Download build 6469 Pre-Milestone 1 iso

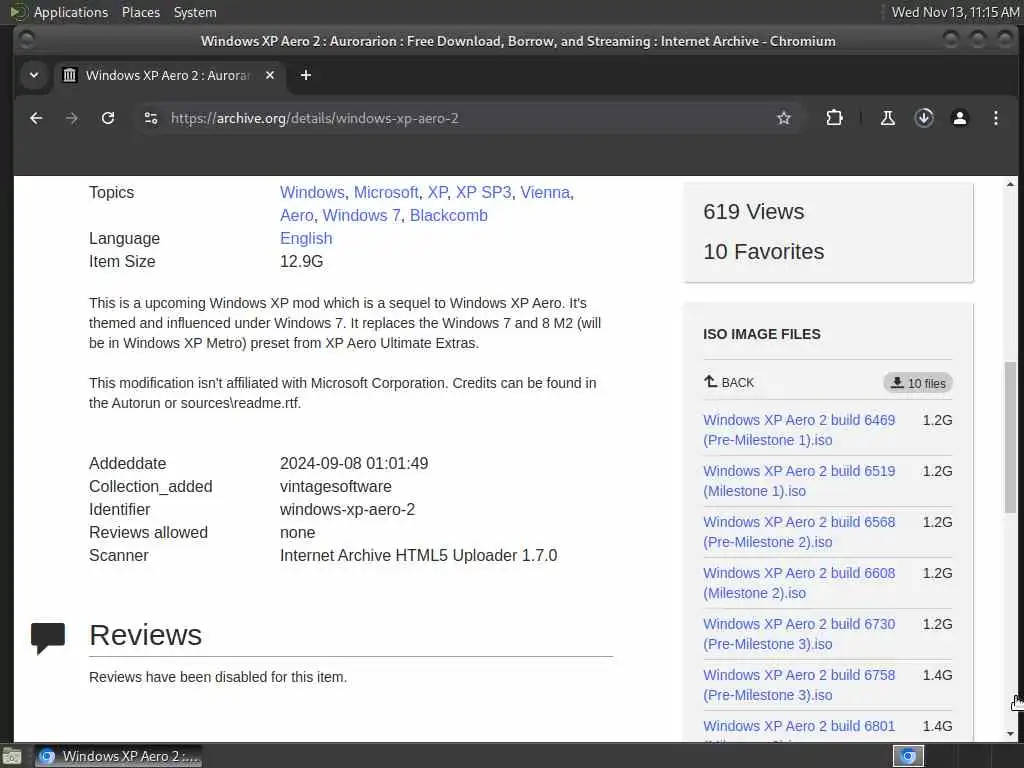[799, 430]
